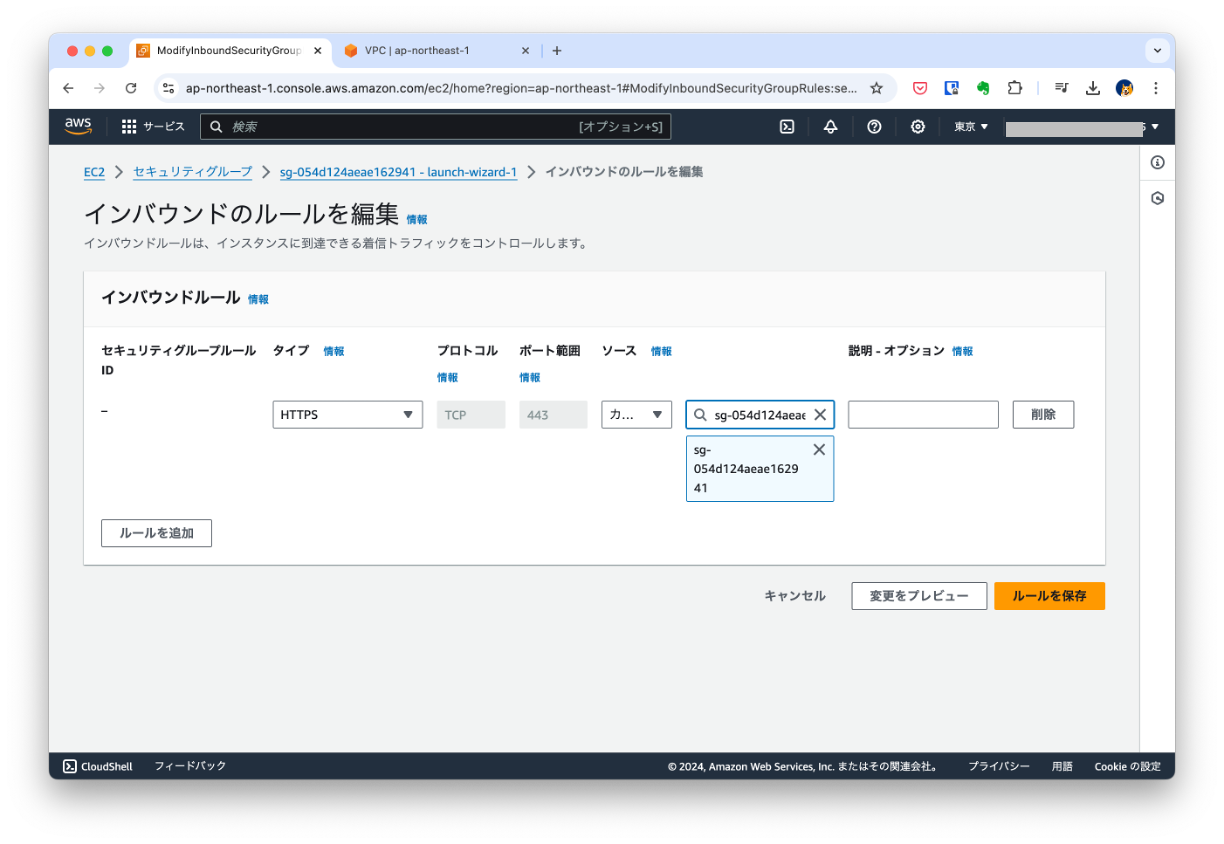
Task: Open the Chrome three-dot menu
Action: click(x=1156, y=88)
